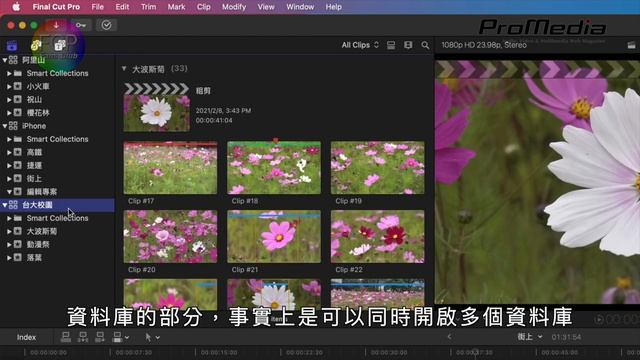This screenshot has height=360, width=640.
Task: Click the star event icon next to 動漫祭
Action: click(18, 244)
